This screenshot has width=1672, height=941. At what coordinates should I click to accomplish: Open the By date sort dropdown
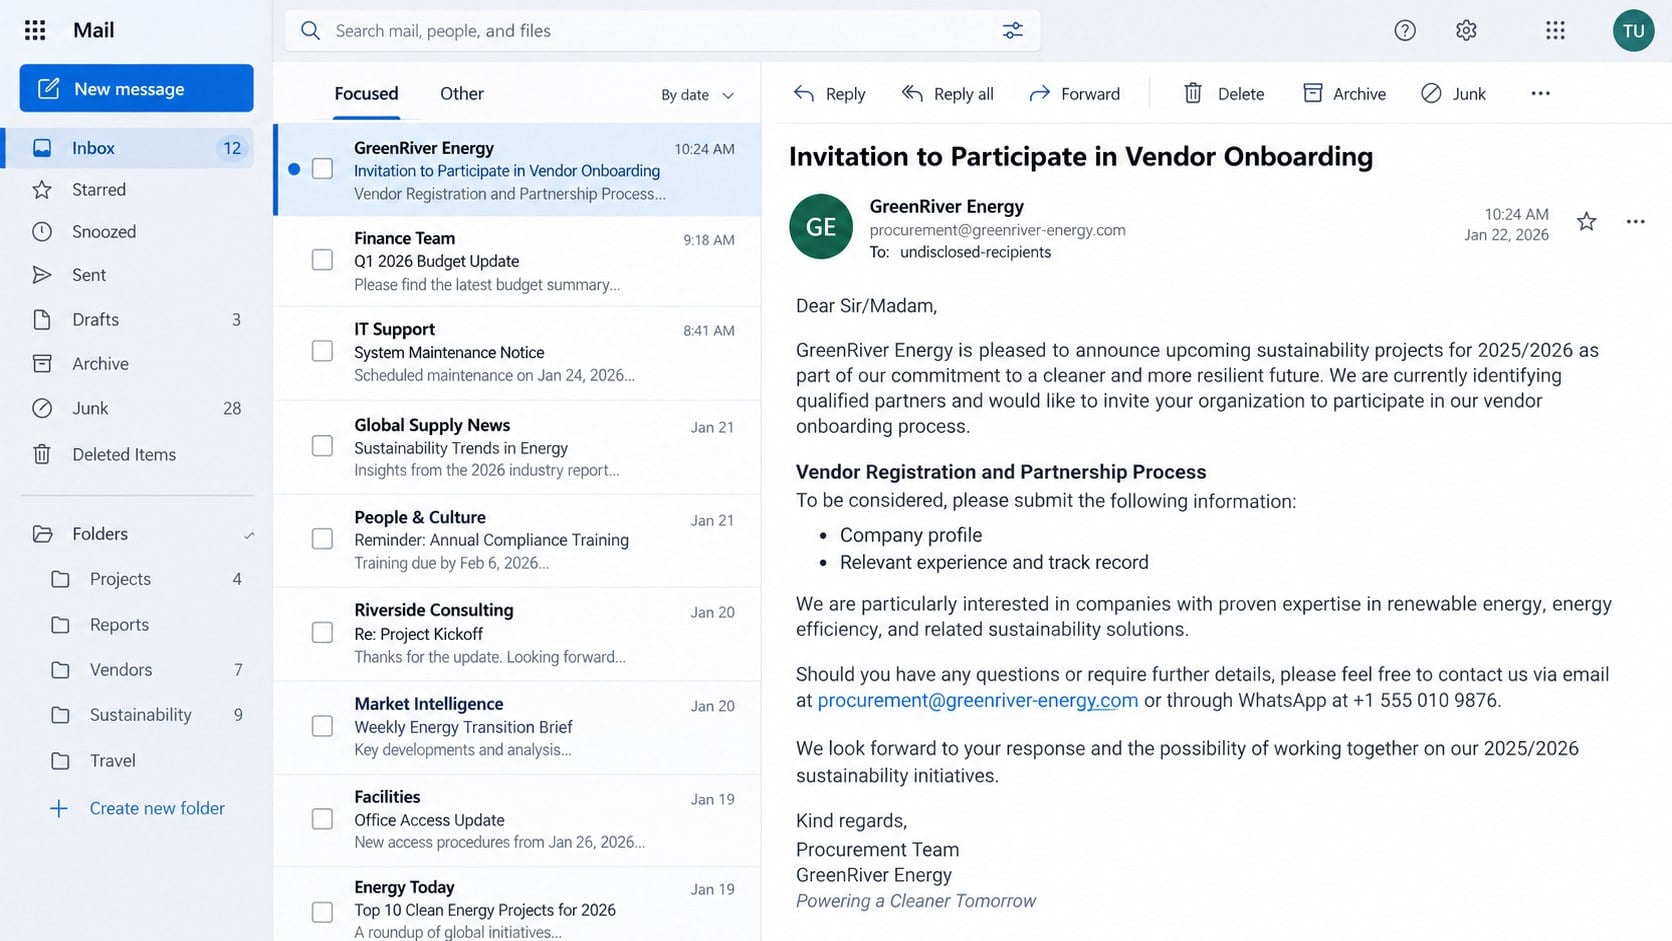coord(697,95)
